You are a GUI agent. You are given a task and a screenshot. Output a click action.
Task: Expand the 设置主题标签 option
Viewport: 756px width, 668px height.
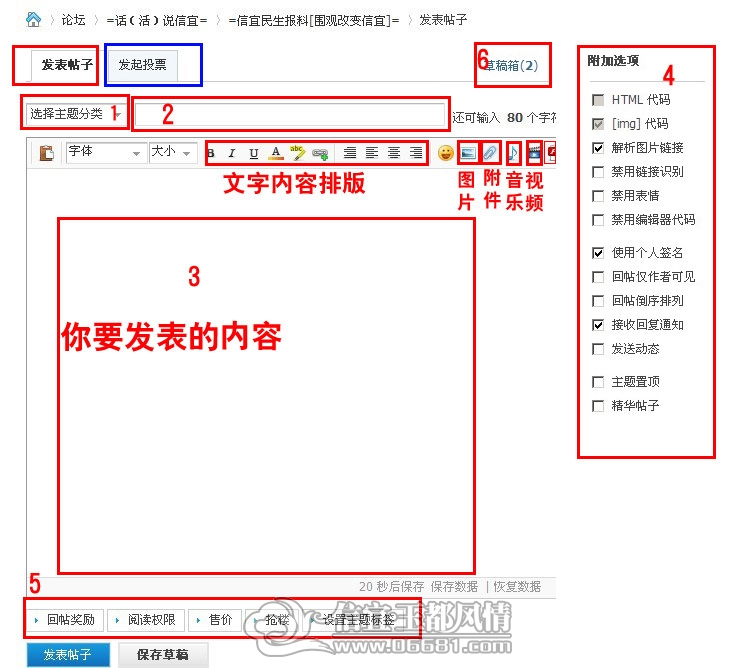pyautogui.click(x=353, y=620)
